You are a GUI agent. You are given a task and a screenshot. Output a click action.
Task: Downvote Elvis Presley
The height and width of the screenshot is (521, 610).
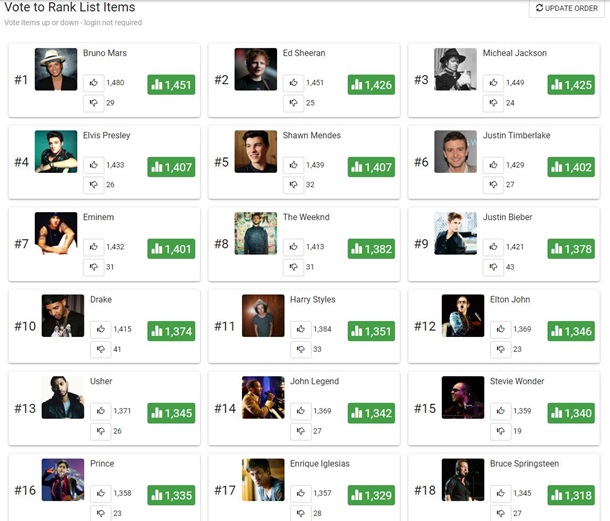[x=93, y=185]
